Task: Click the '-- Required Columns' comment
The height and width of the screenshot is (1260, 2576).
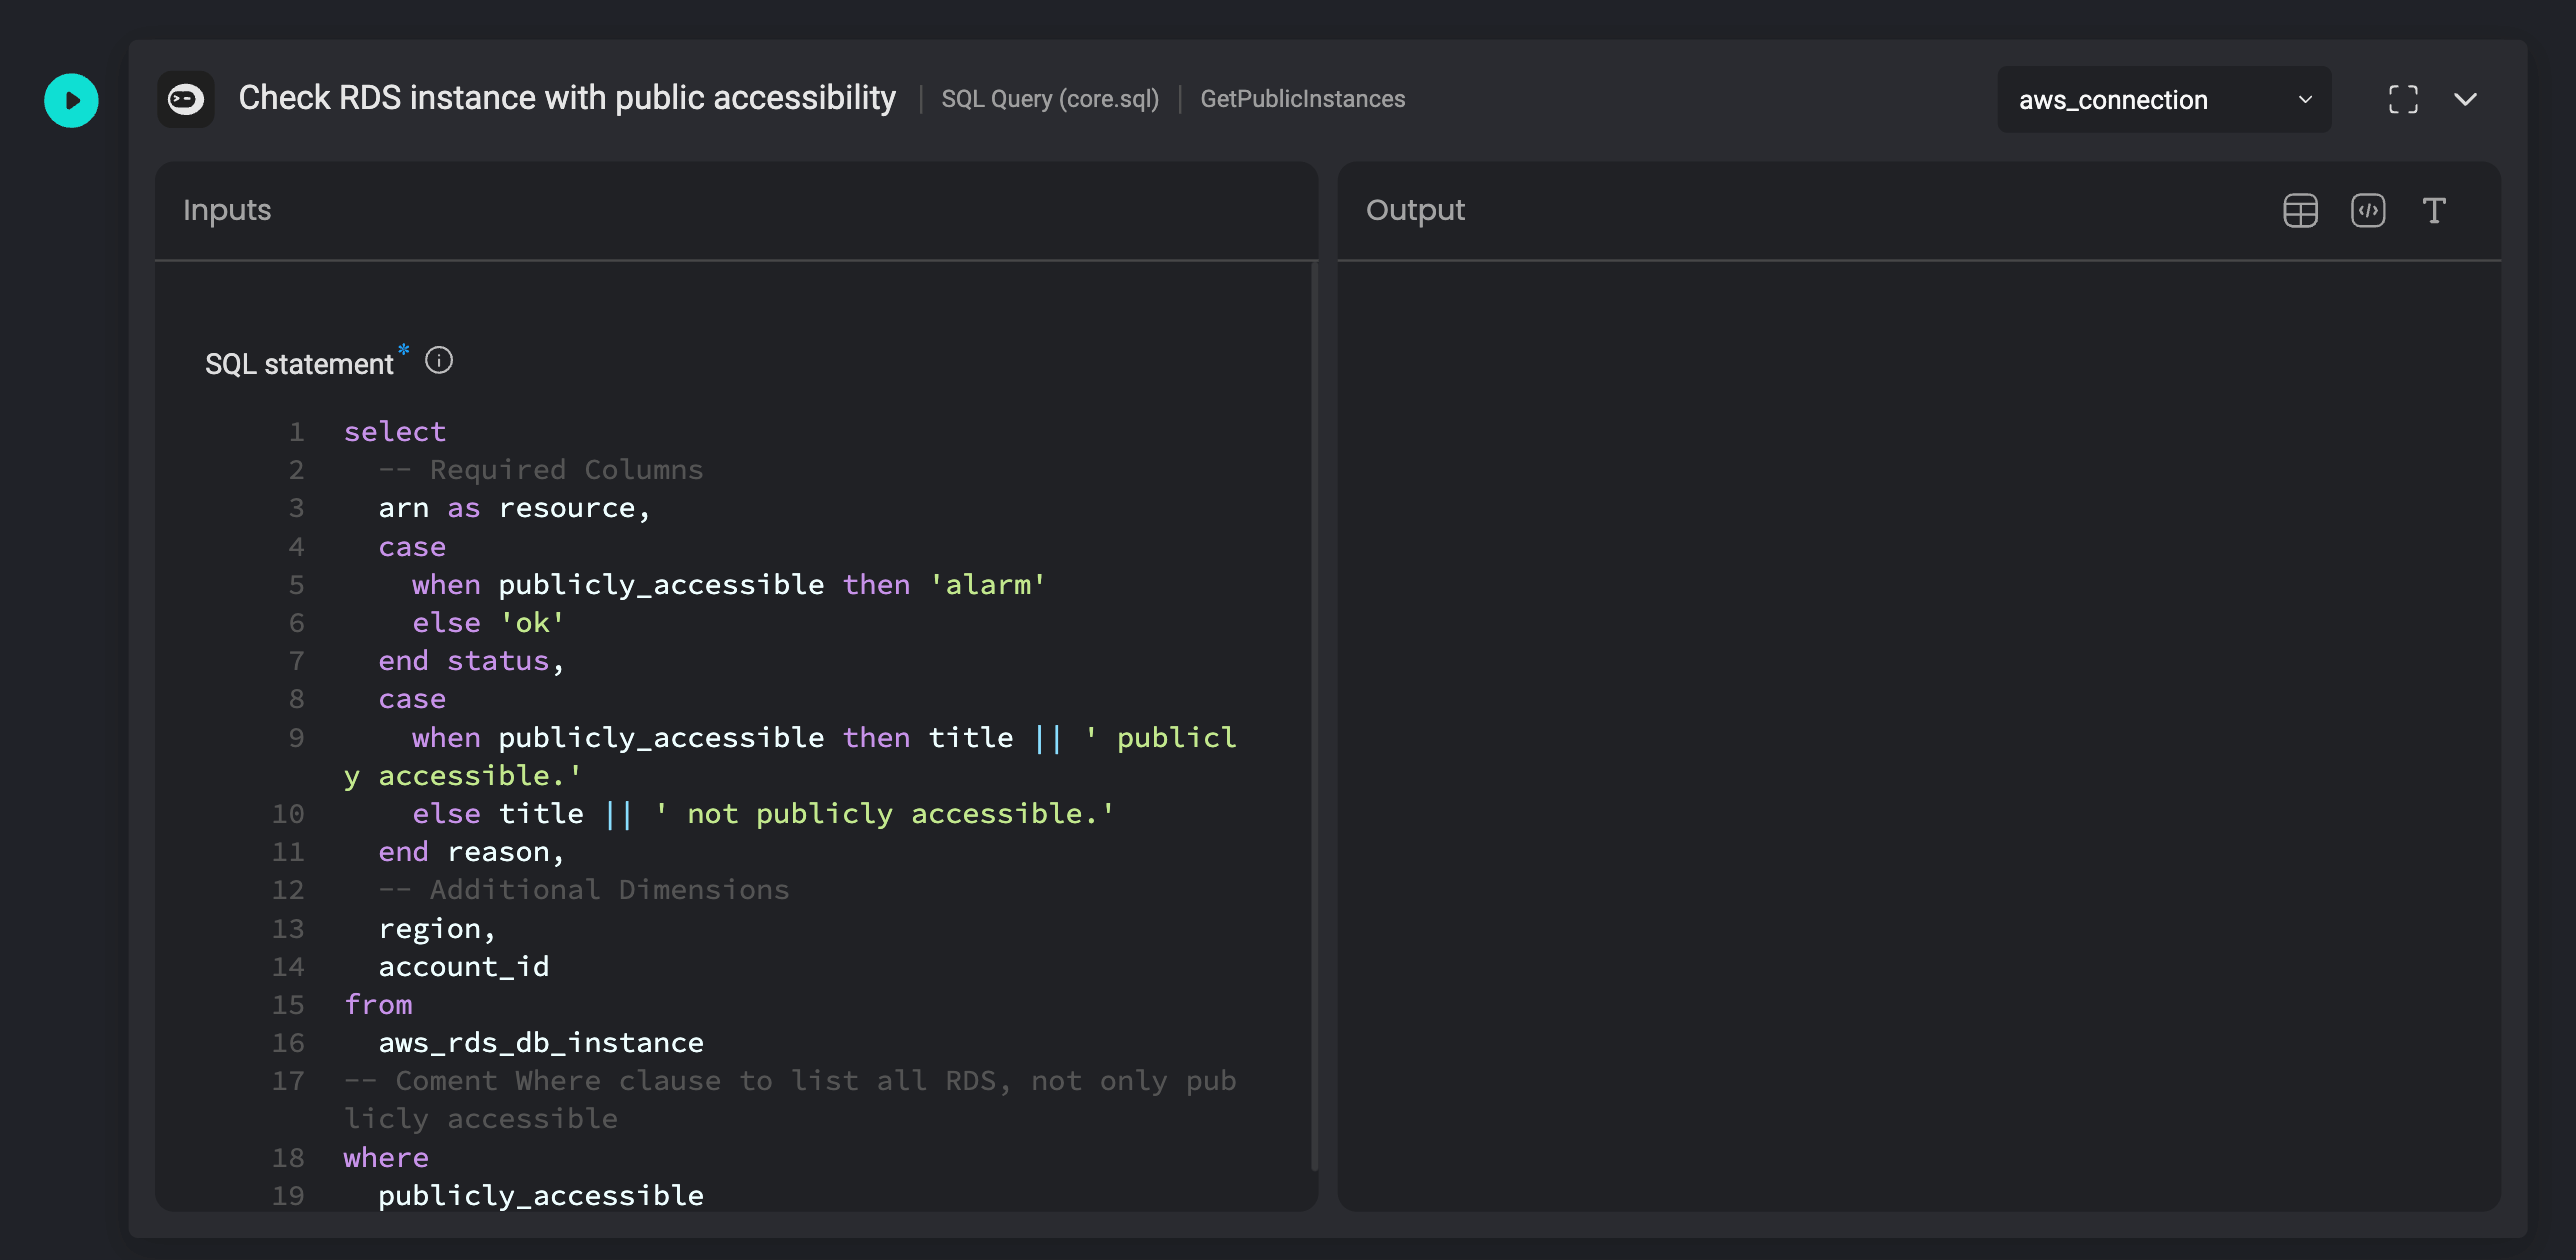Action: pos(541,470)
